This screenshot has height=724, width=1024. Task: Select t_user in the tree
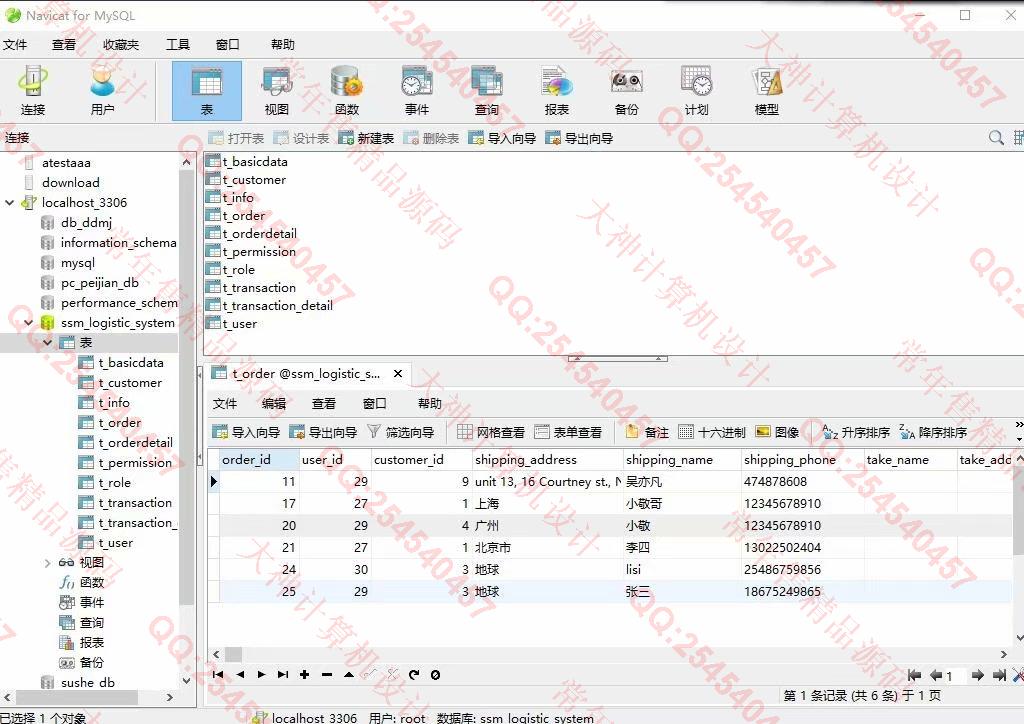coord(116,543)
